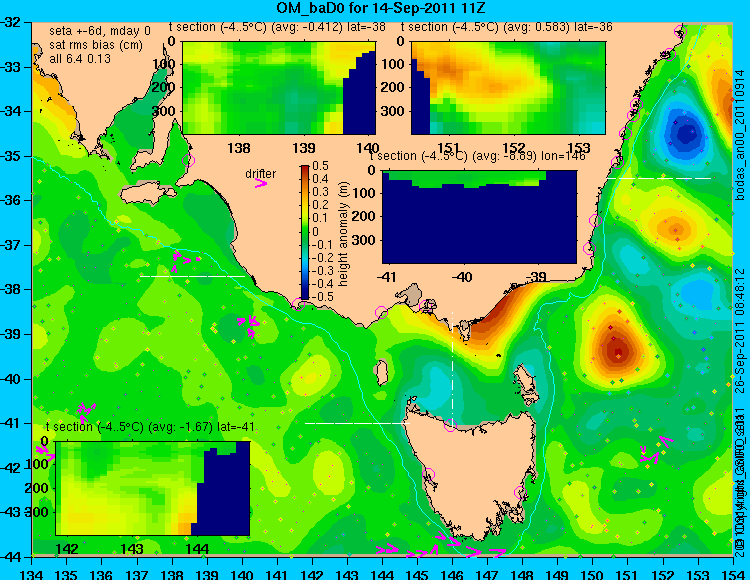Select the "all 6.4 0.13" statistics line
Viewport: 750px width, 580px height.
80,59
